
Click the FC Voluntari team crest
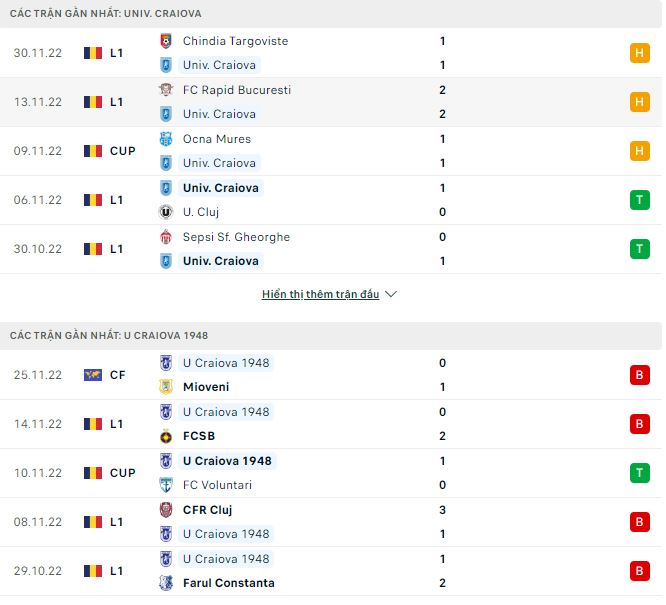click(166, 485)
